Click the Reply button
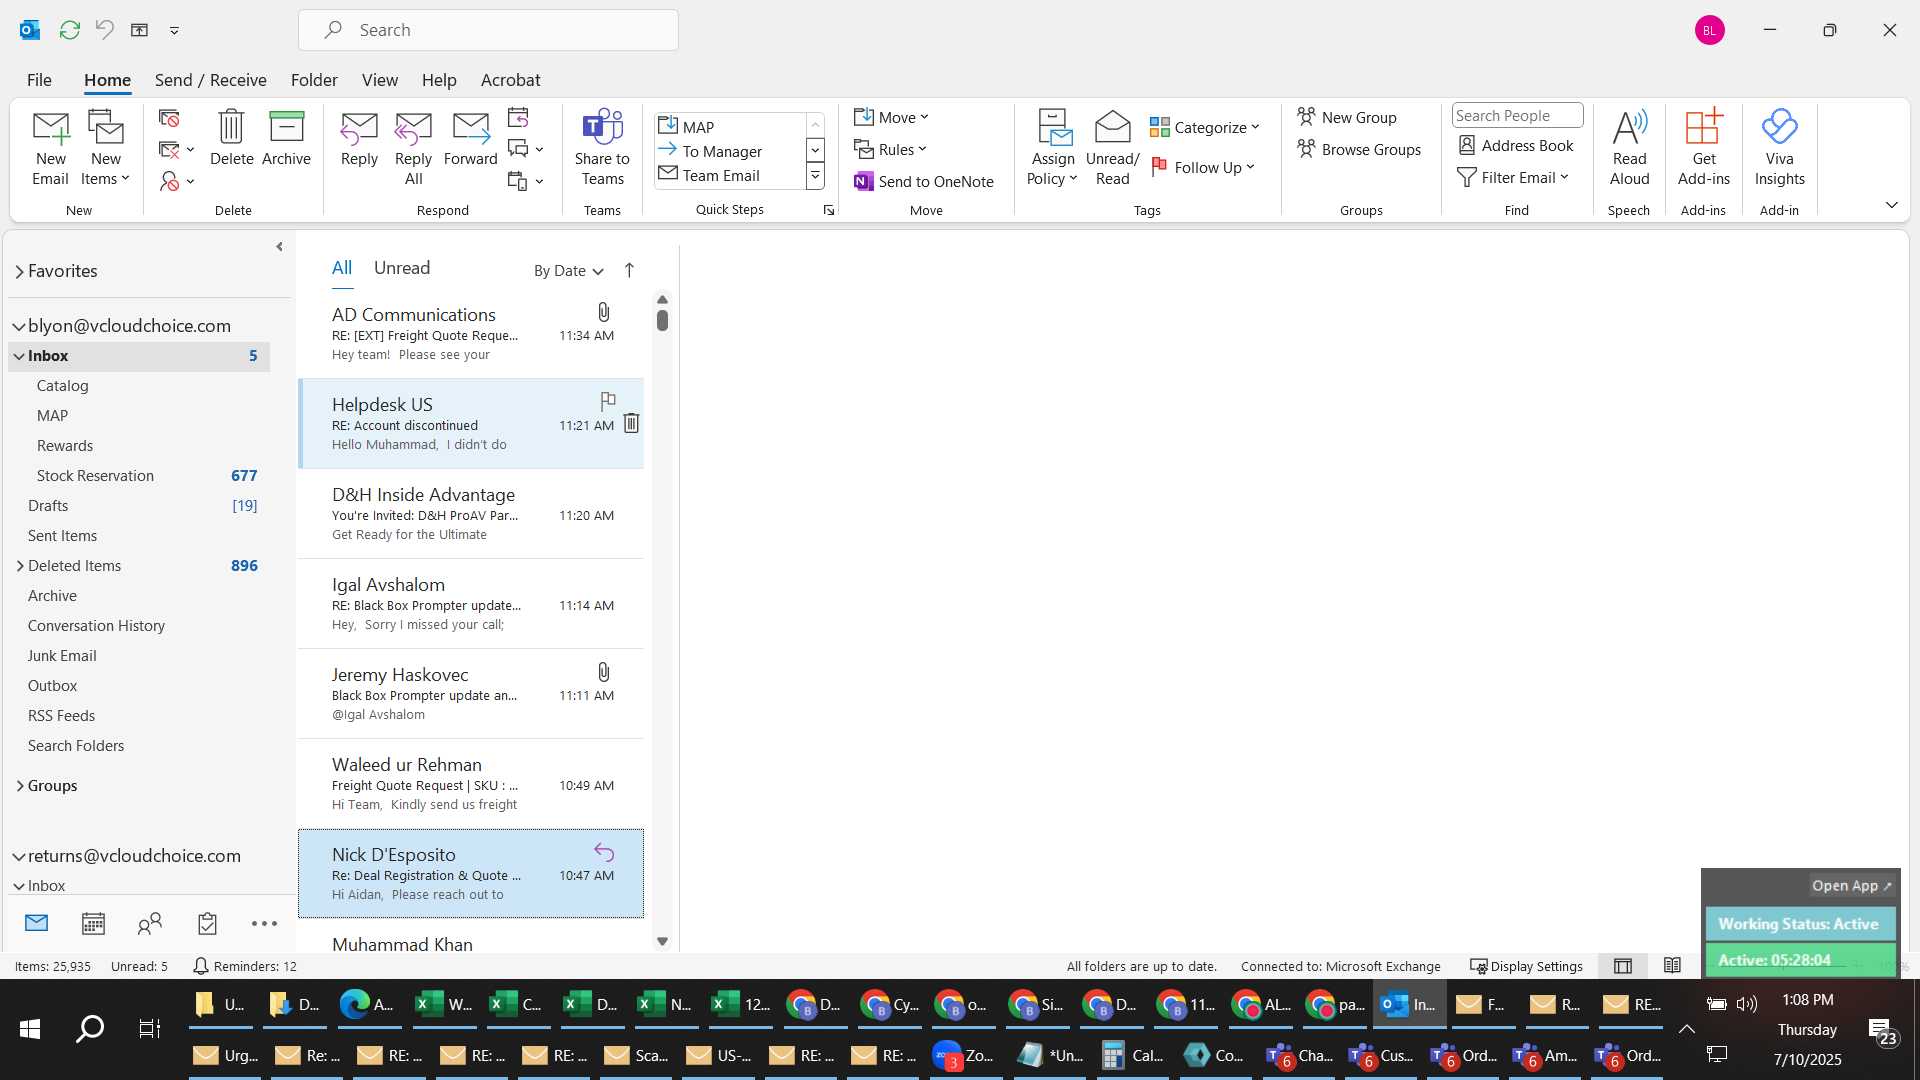The width and height of the screenshot is (1920, 1080). pos(359,138)
